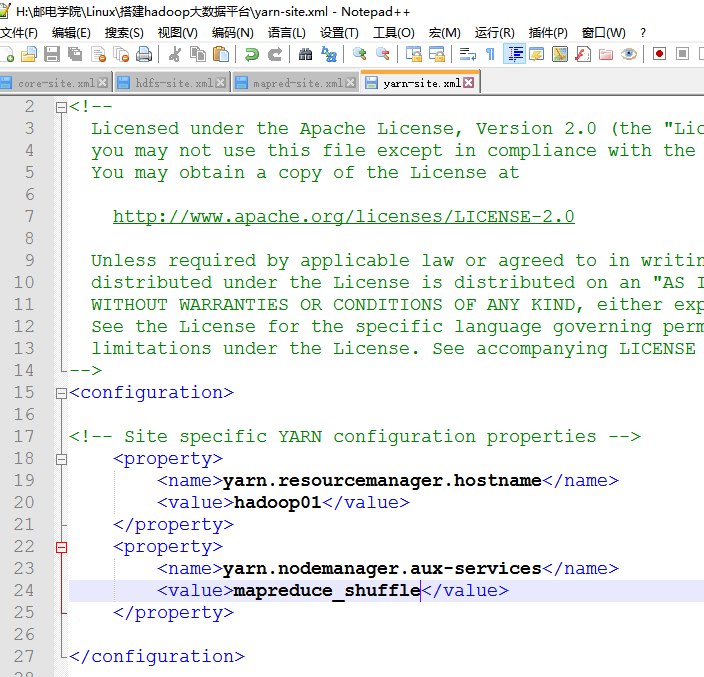Open the 插件(P) menu
This screenshot has width=704, height=677.
click(x=548, y=33)
